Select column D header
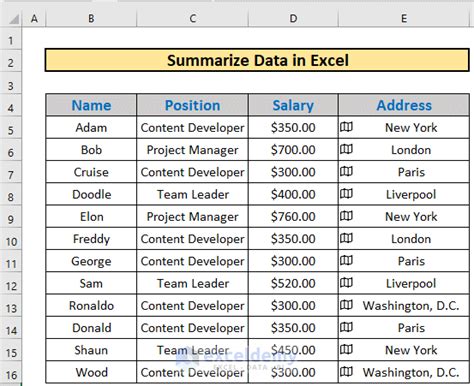This screenshot has width=474, height=386. click(x=293, y=19)
